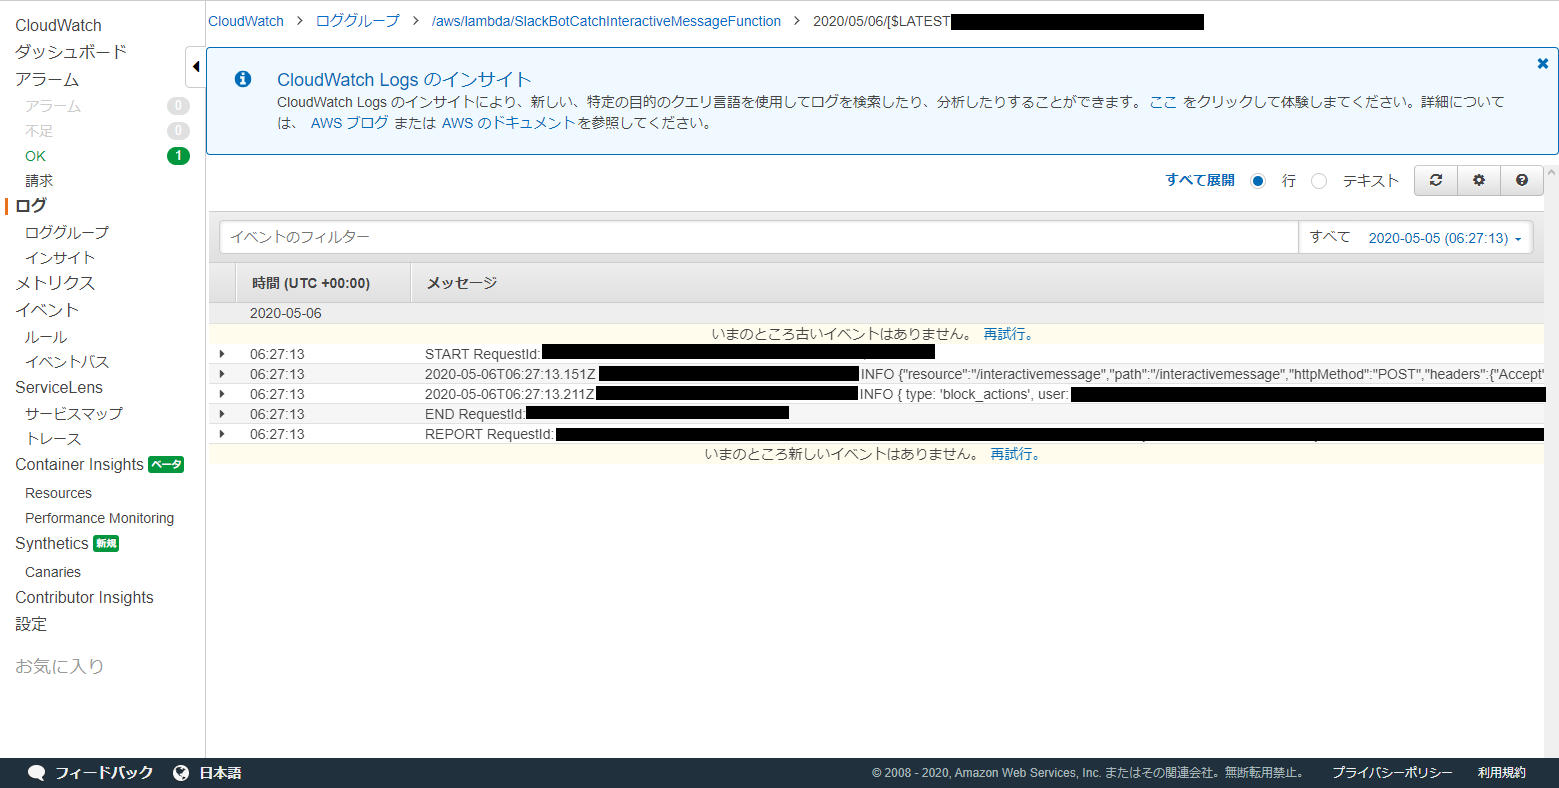Open CloudWatch breadcrumb link

246,21
